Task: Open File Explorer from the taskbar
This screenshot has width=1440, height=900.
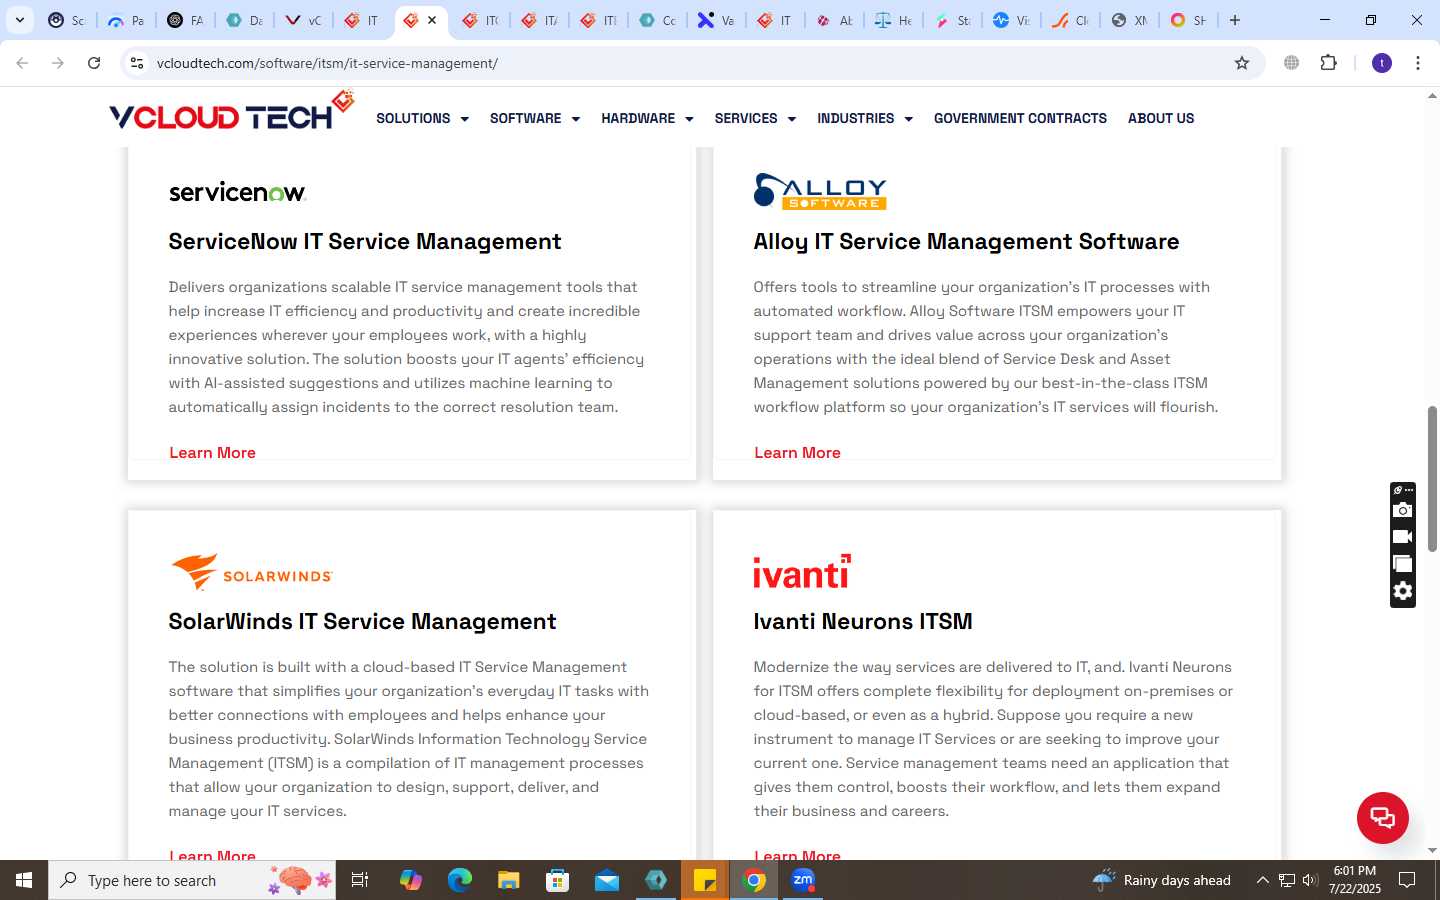Action: tap(508, 880)
